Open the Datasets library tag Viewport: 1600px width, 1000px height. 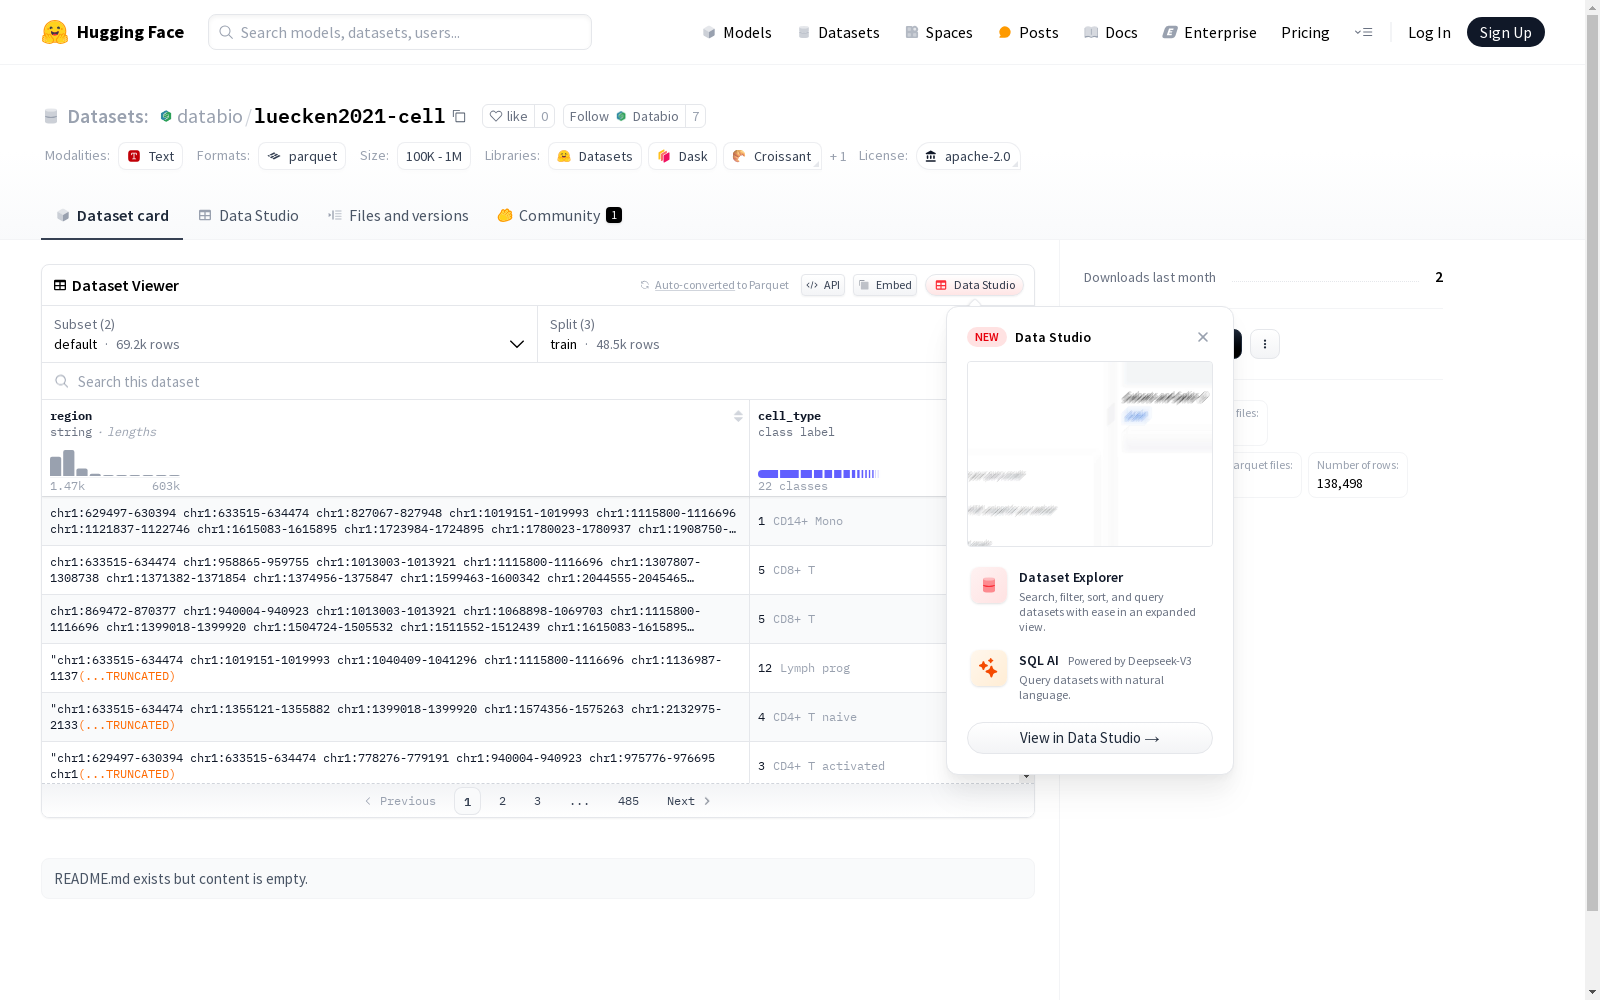595,156
